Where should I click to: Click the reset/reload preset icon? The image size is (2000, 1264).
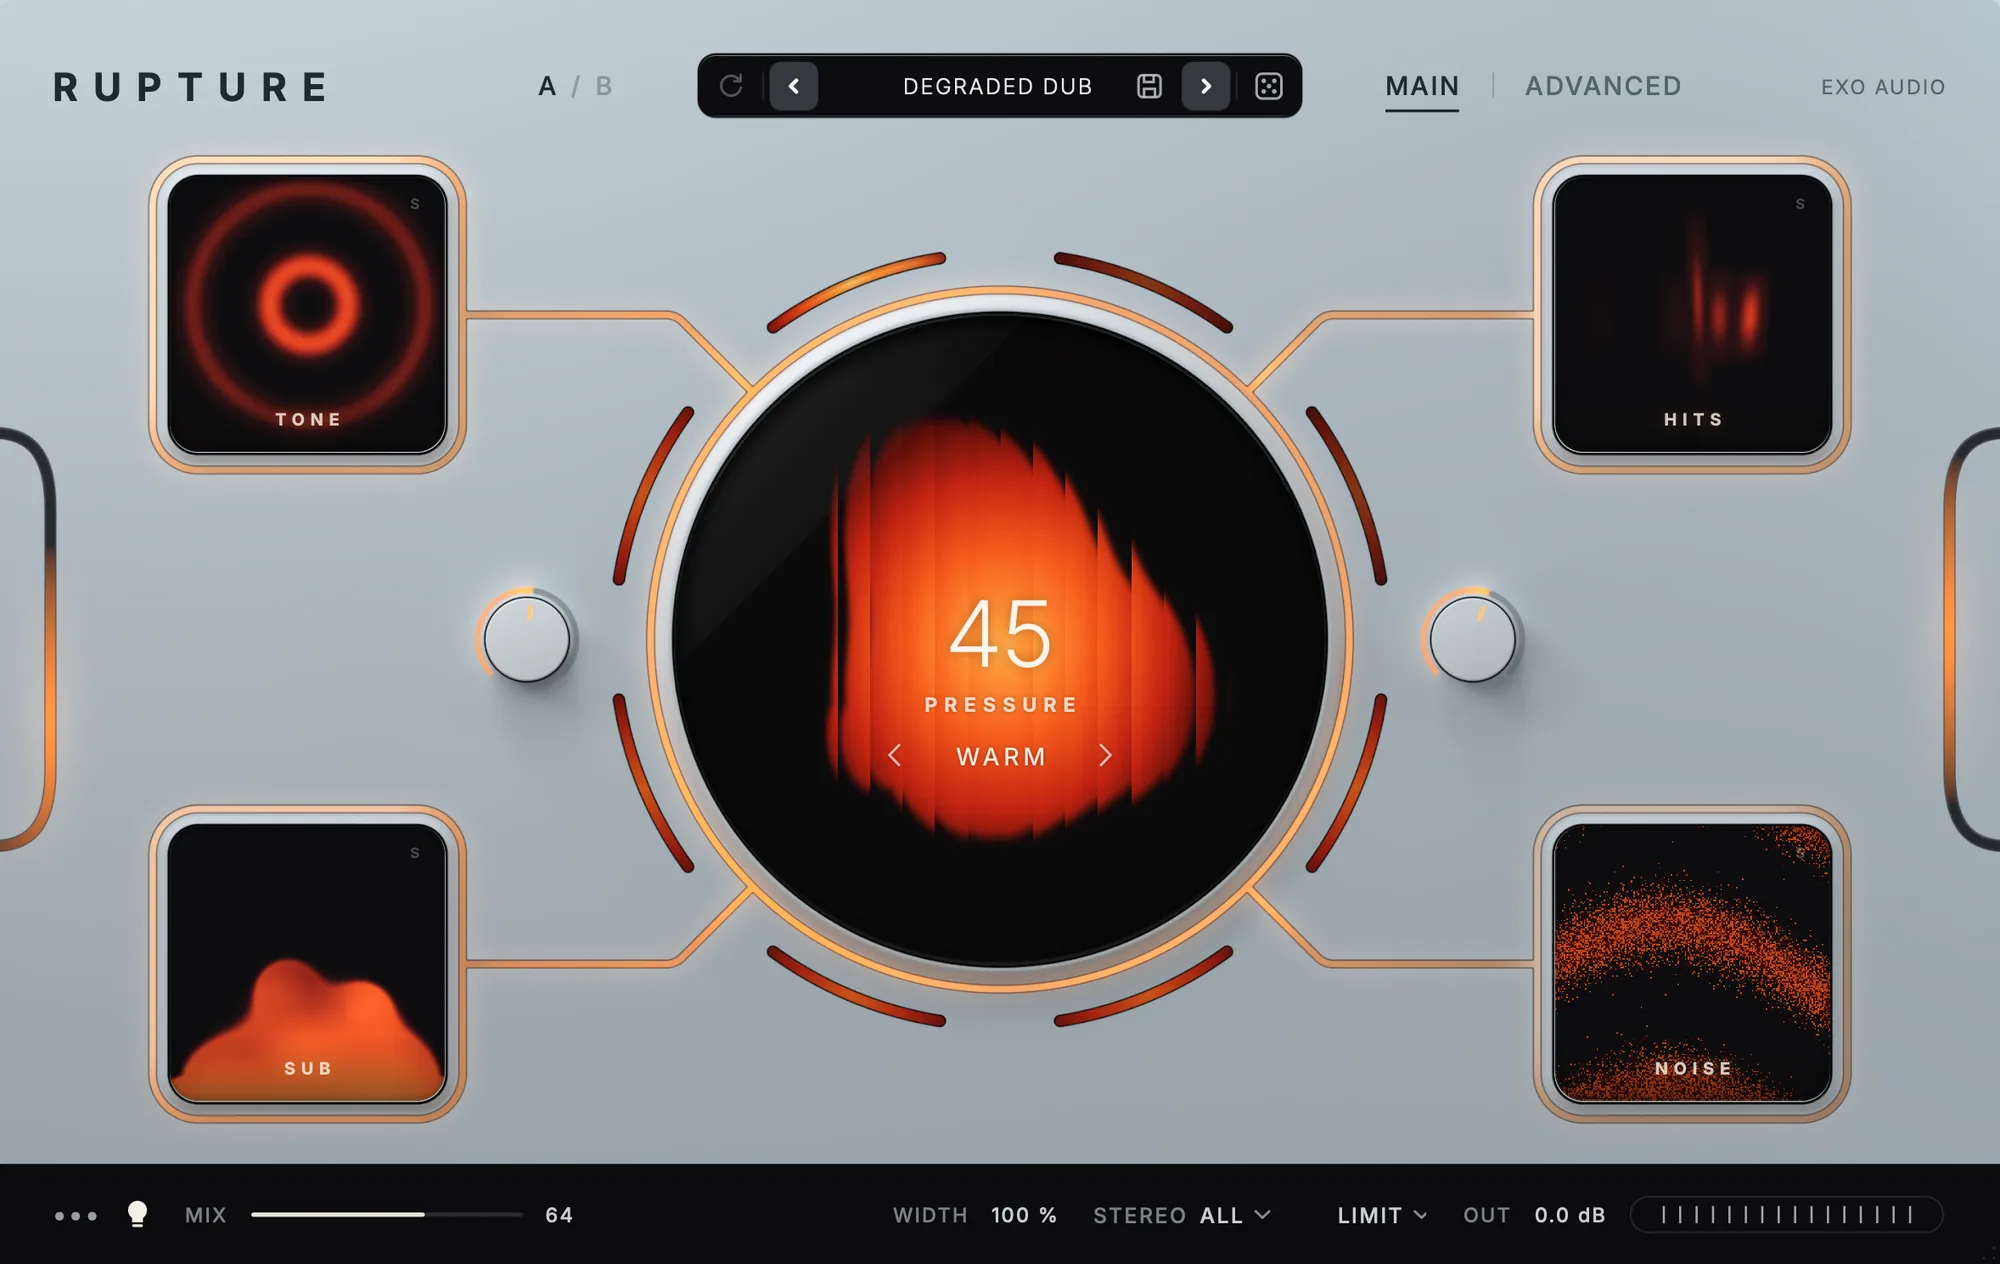[731, 86]
